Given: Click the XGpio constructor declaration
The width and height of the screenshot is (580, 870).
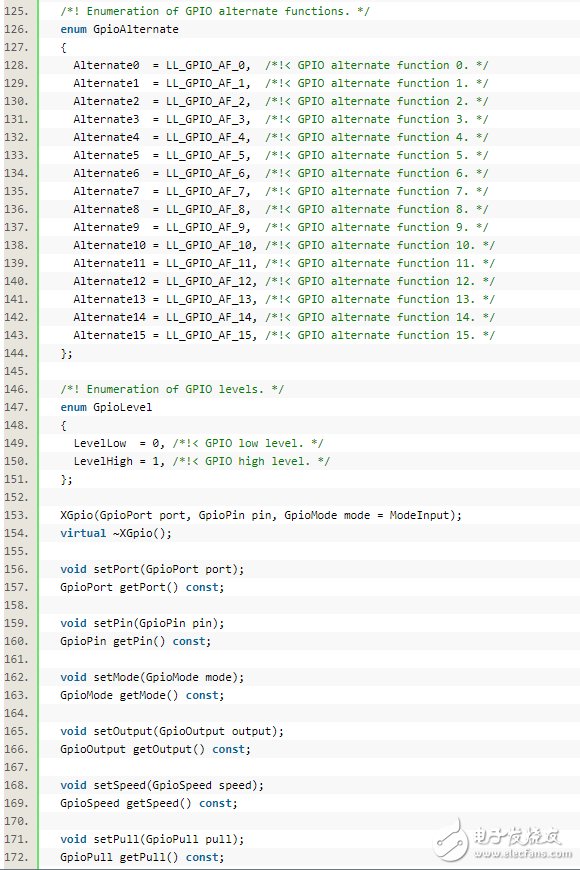Looking at the screenshot, I should coord(261,515).
